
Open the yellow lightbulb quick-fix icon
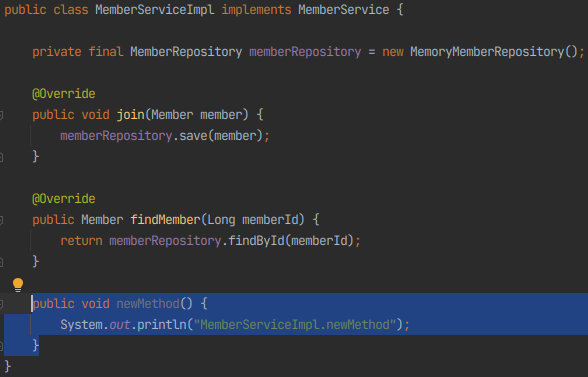[18, 285]
